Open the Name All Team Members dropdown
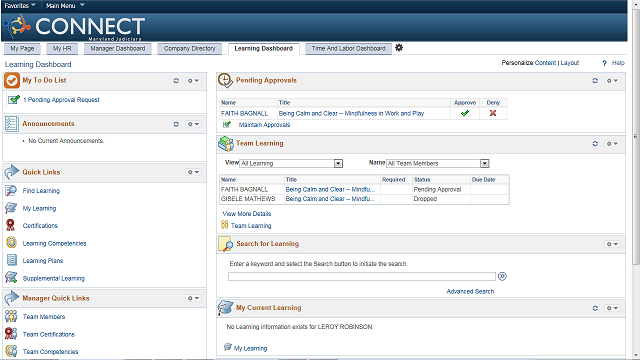 (x=484, y=163)
